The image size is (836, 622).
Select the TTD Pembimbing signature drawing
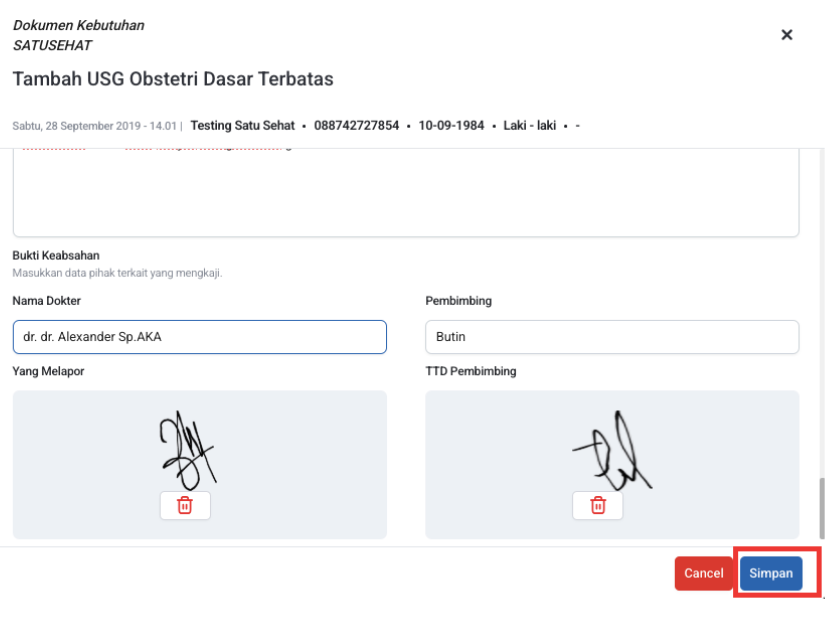point(612,450)
